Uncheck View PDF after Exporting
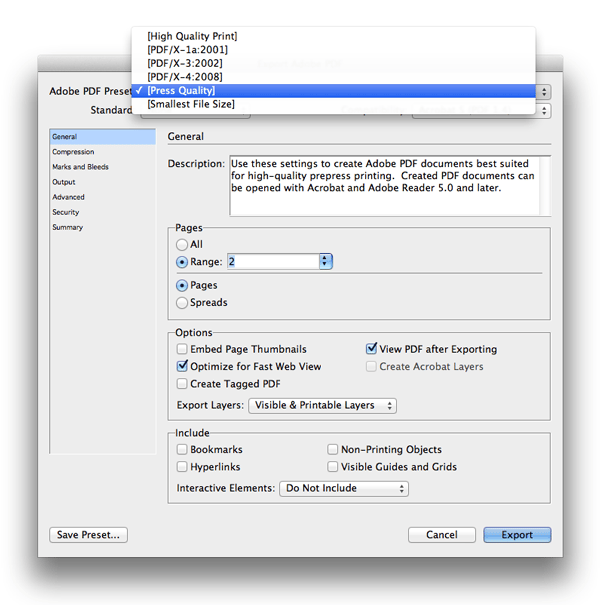Image resolution: width=600 pixels, height=605 pixels. coord(371,349)
